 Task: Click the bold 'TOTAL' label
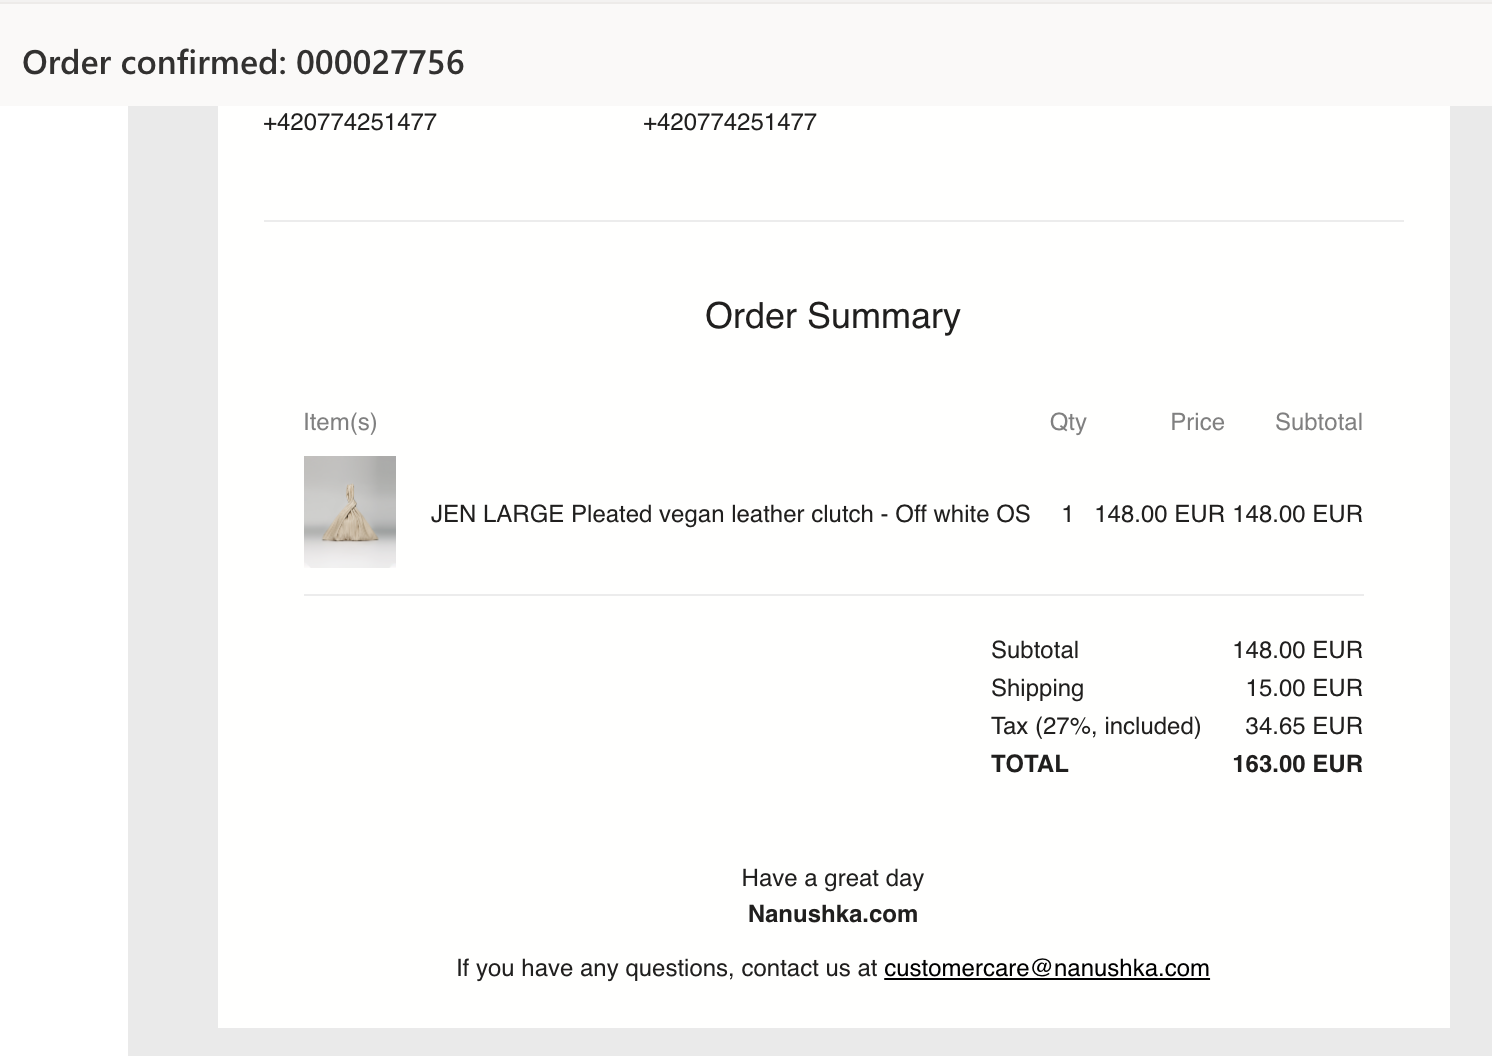1029,764
